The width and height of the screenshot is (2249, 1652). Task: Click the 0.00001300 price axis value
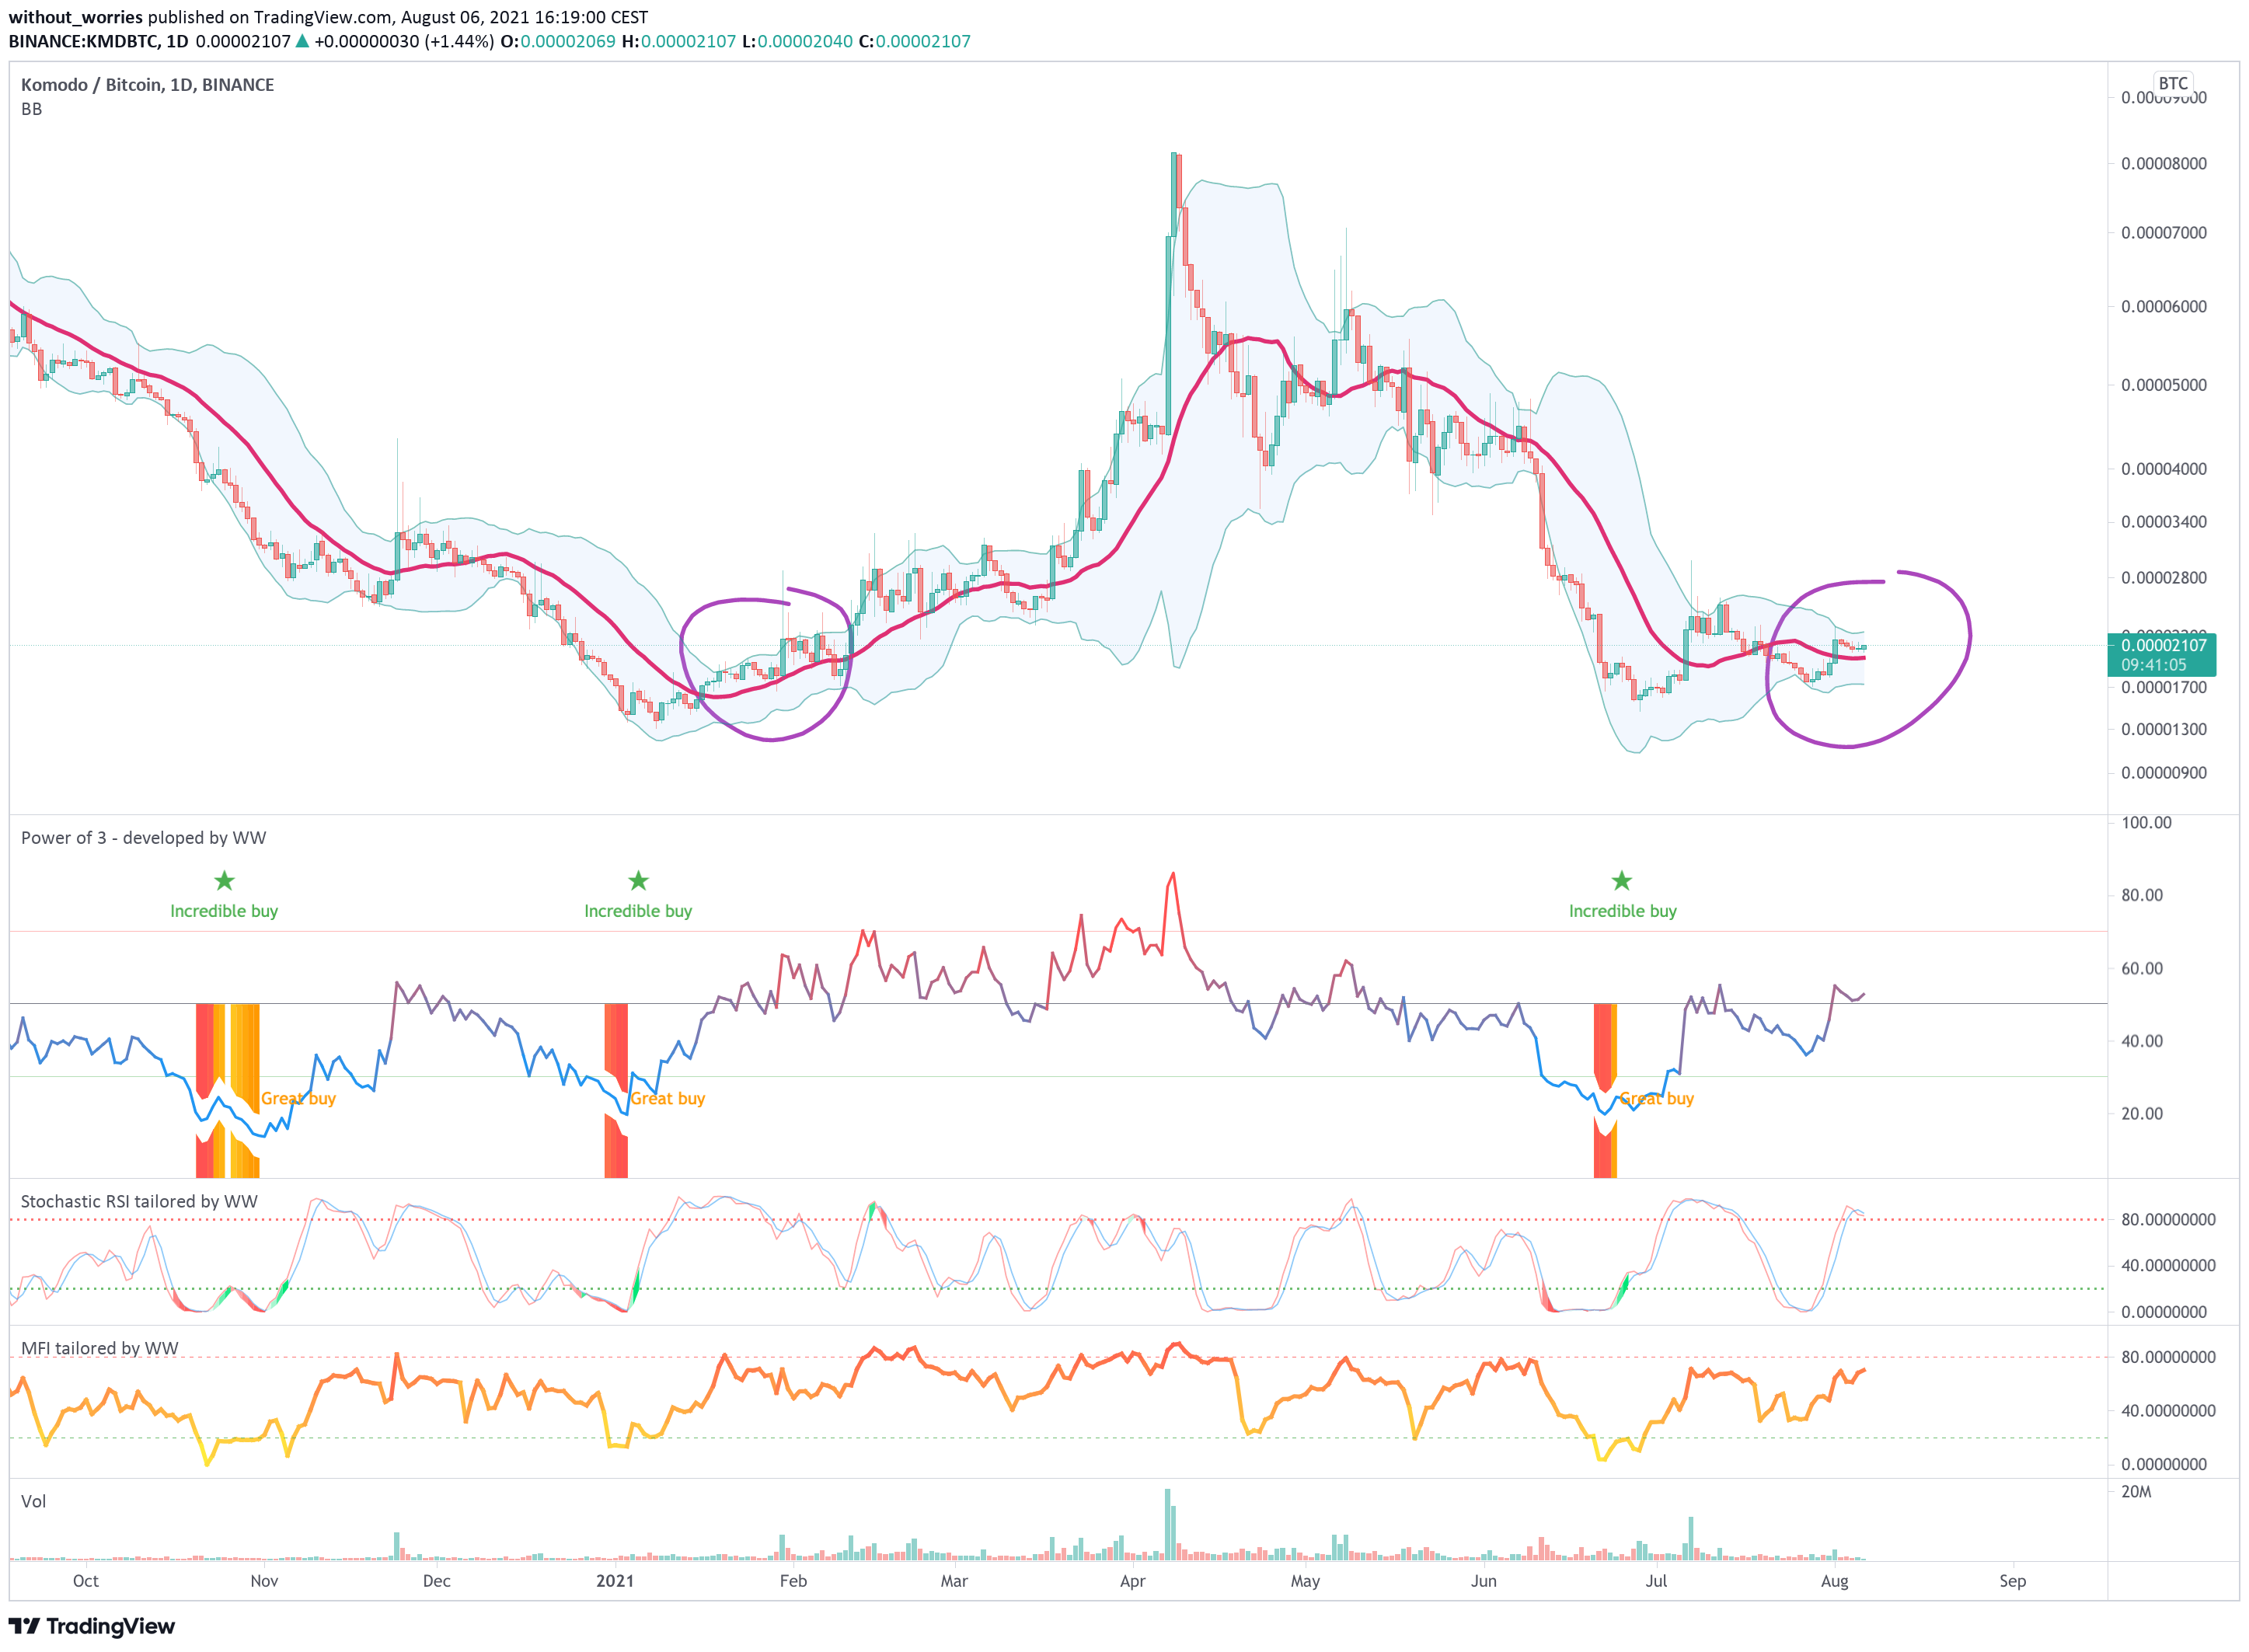point(2163,729)
